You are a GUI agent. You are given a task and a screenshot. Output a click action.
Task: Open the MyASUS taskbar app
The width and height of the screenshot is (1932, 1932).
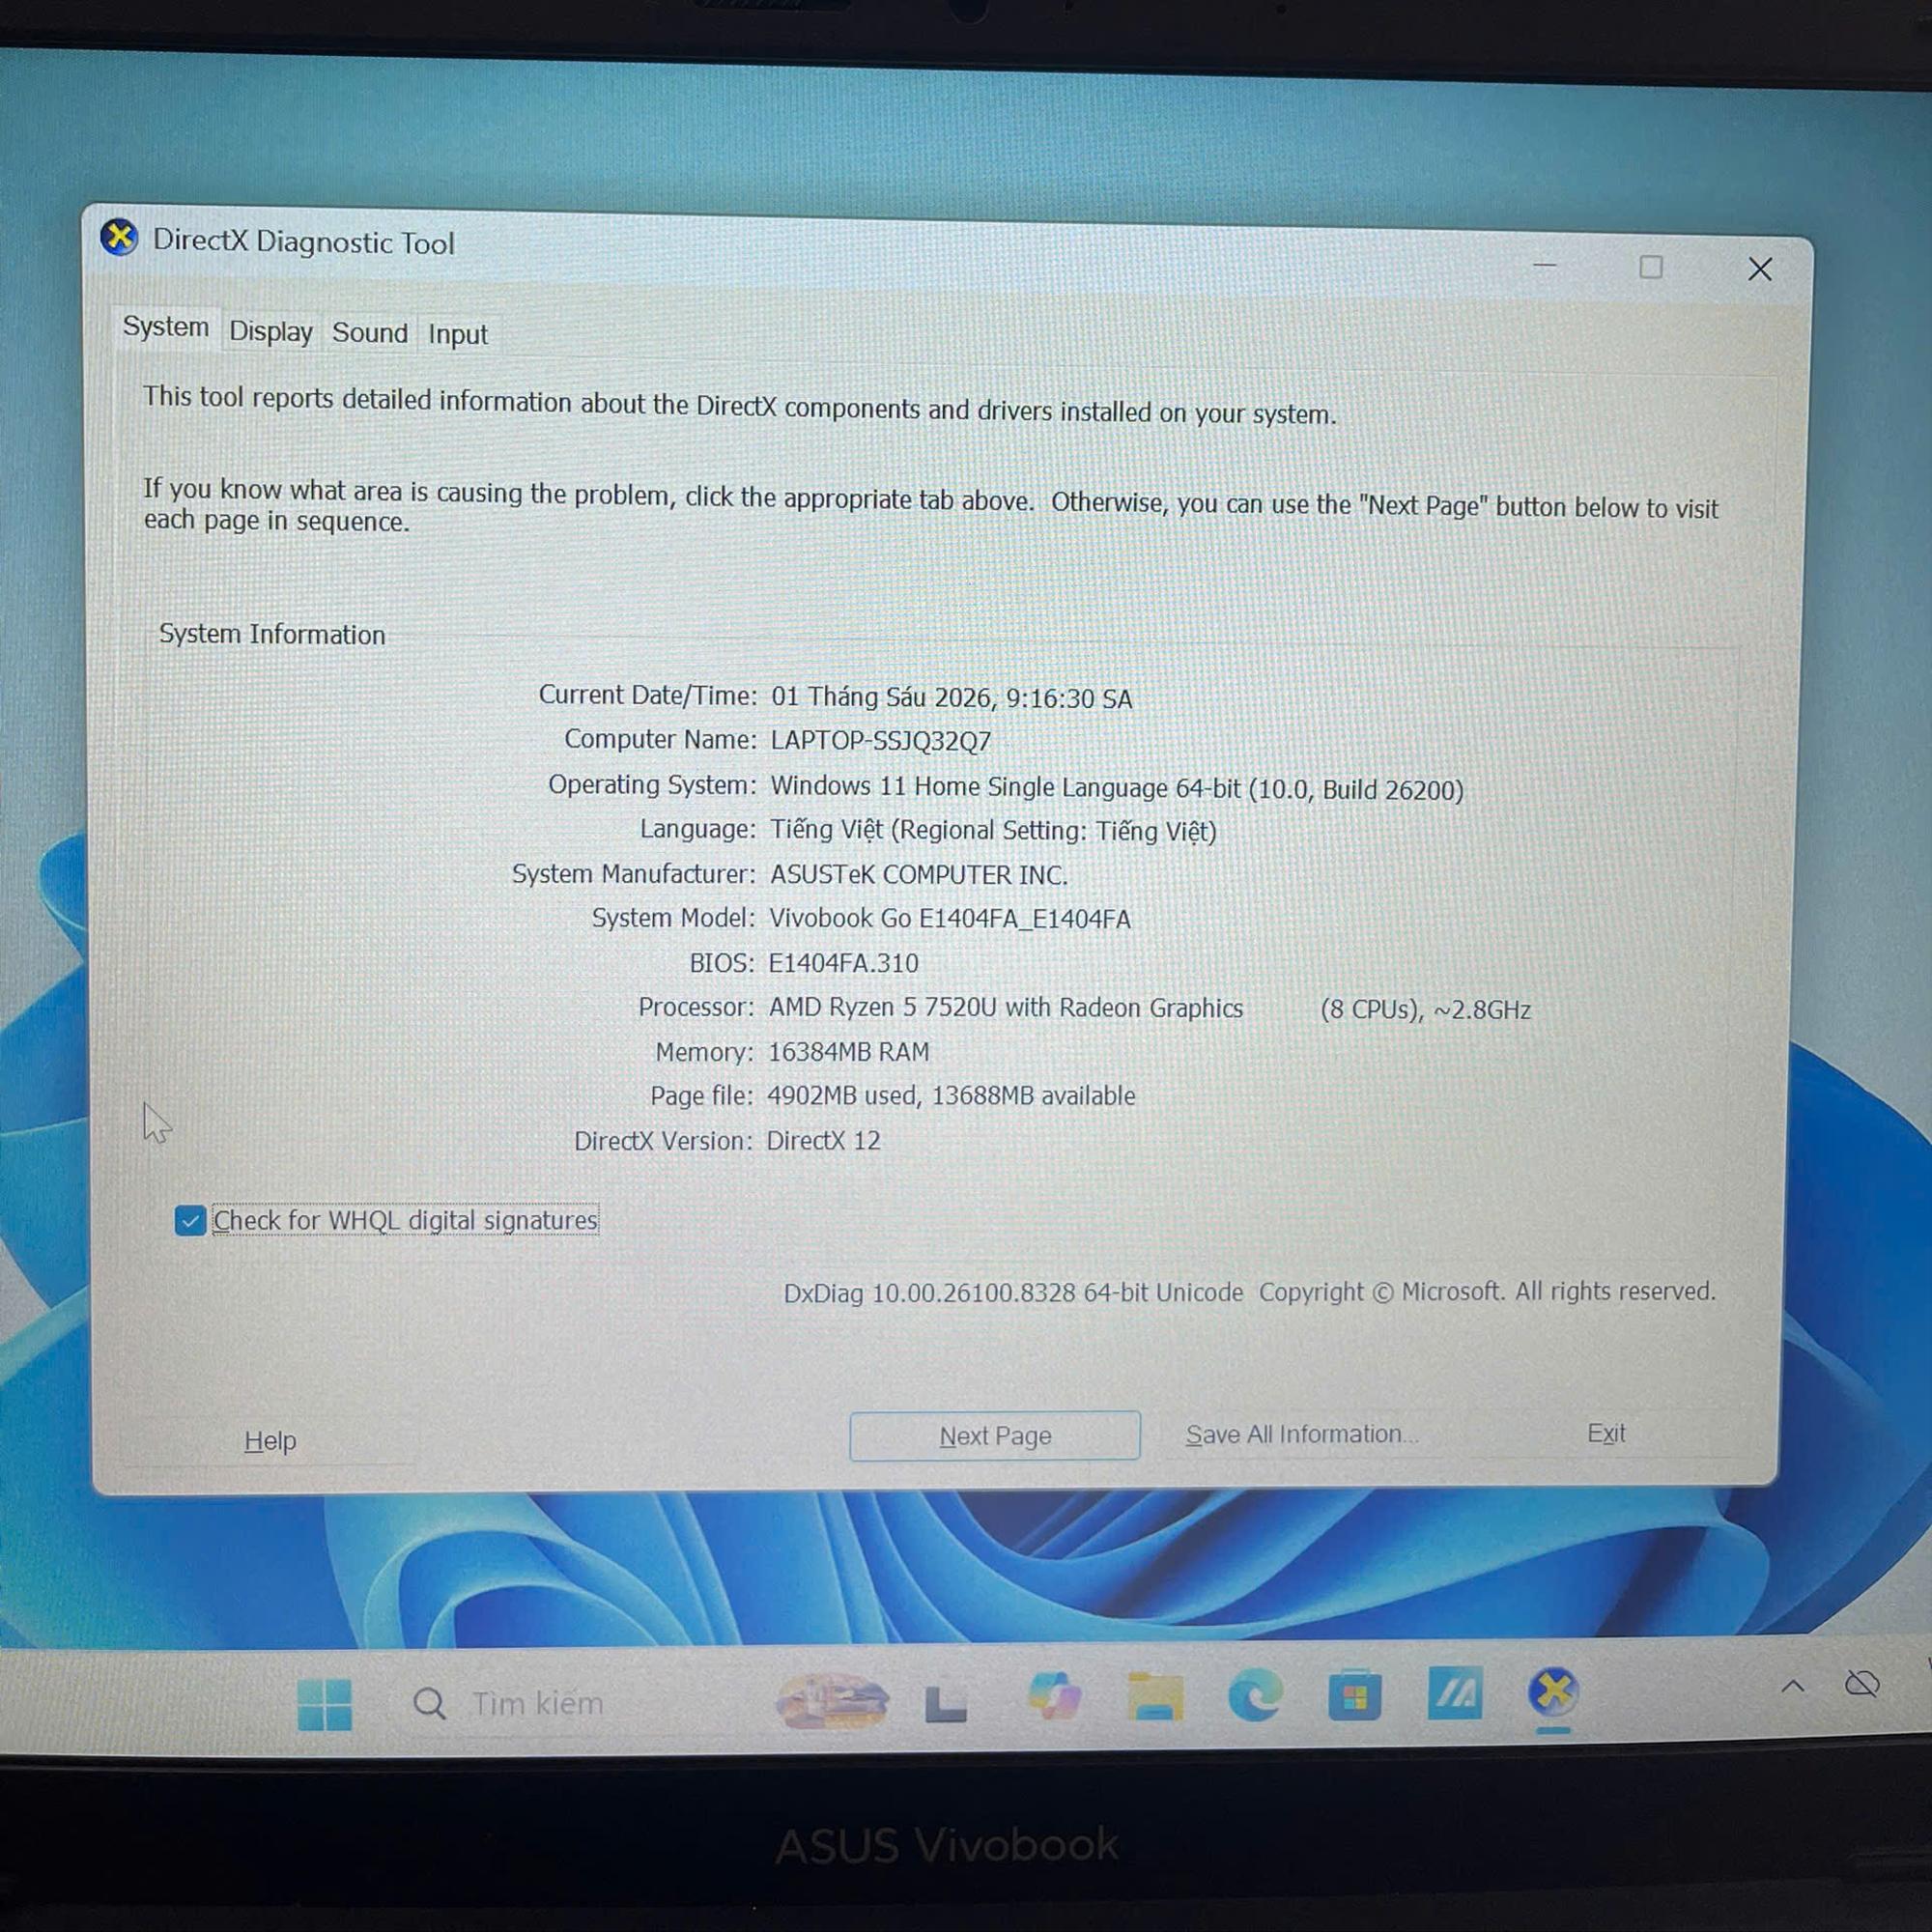[1455, 1694]
